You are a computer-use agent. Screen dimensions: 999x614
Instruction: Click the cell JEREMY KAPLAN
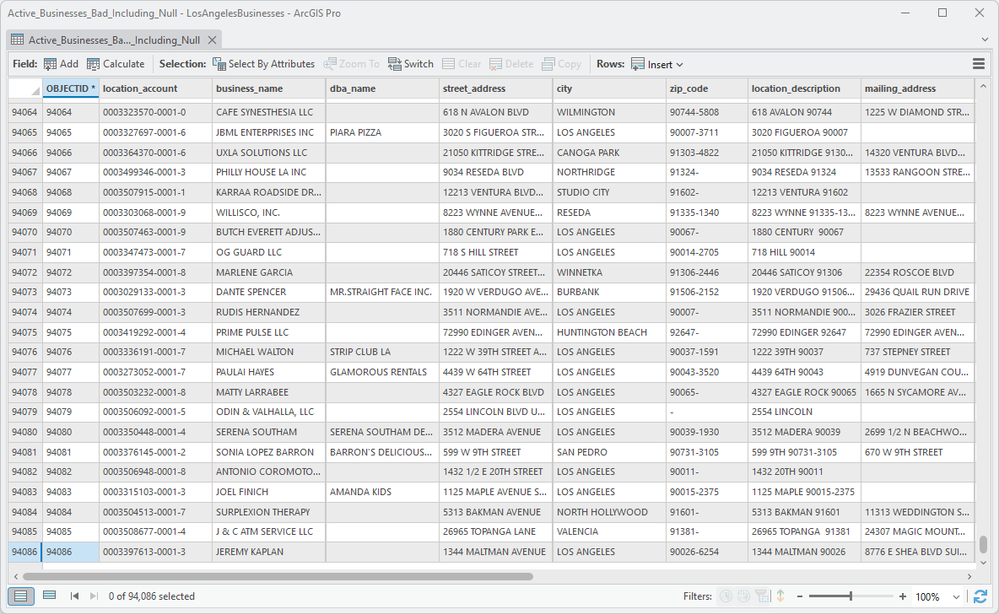coord(269,552)
